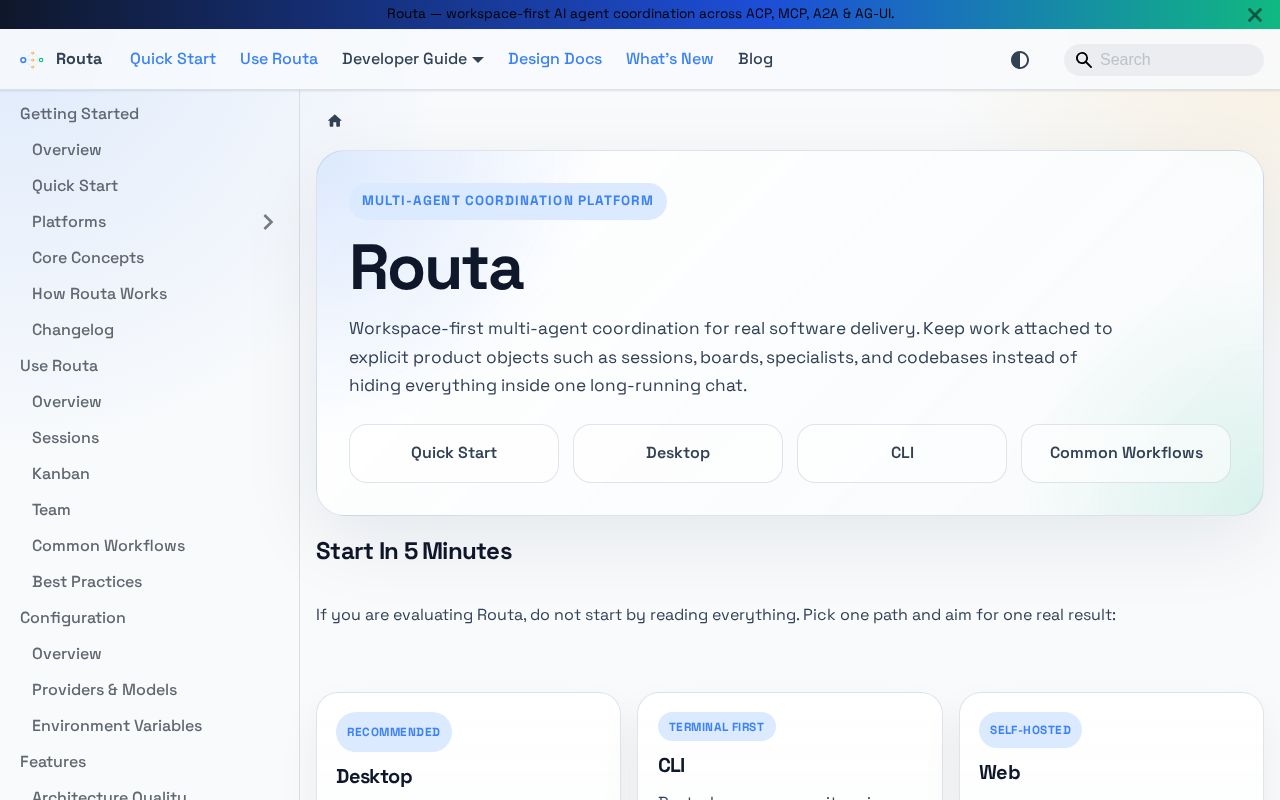Open Team sidebar item
Viewport: 1280px width, 800px height.
(51, 510)
